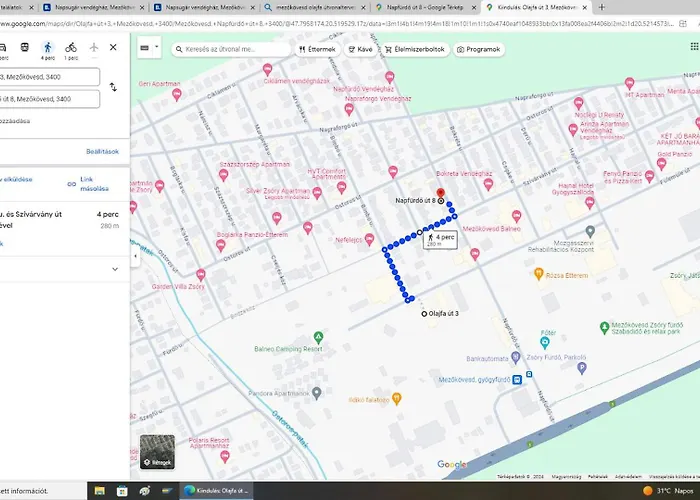Screen dimensions: 700x500
Task: Click the copy link chain icon
Action: coord(71,184)
